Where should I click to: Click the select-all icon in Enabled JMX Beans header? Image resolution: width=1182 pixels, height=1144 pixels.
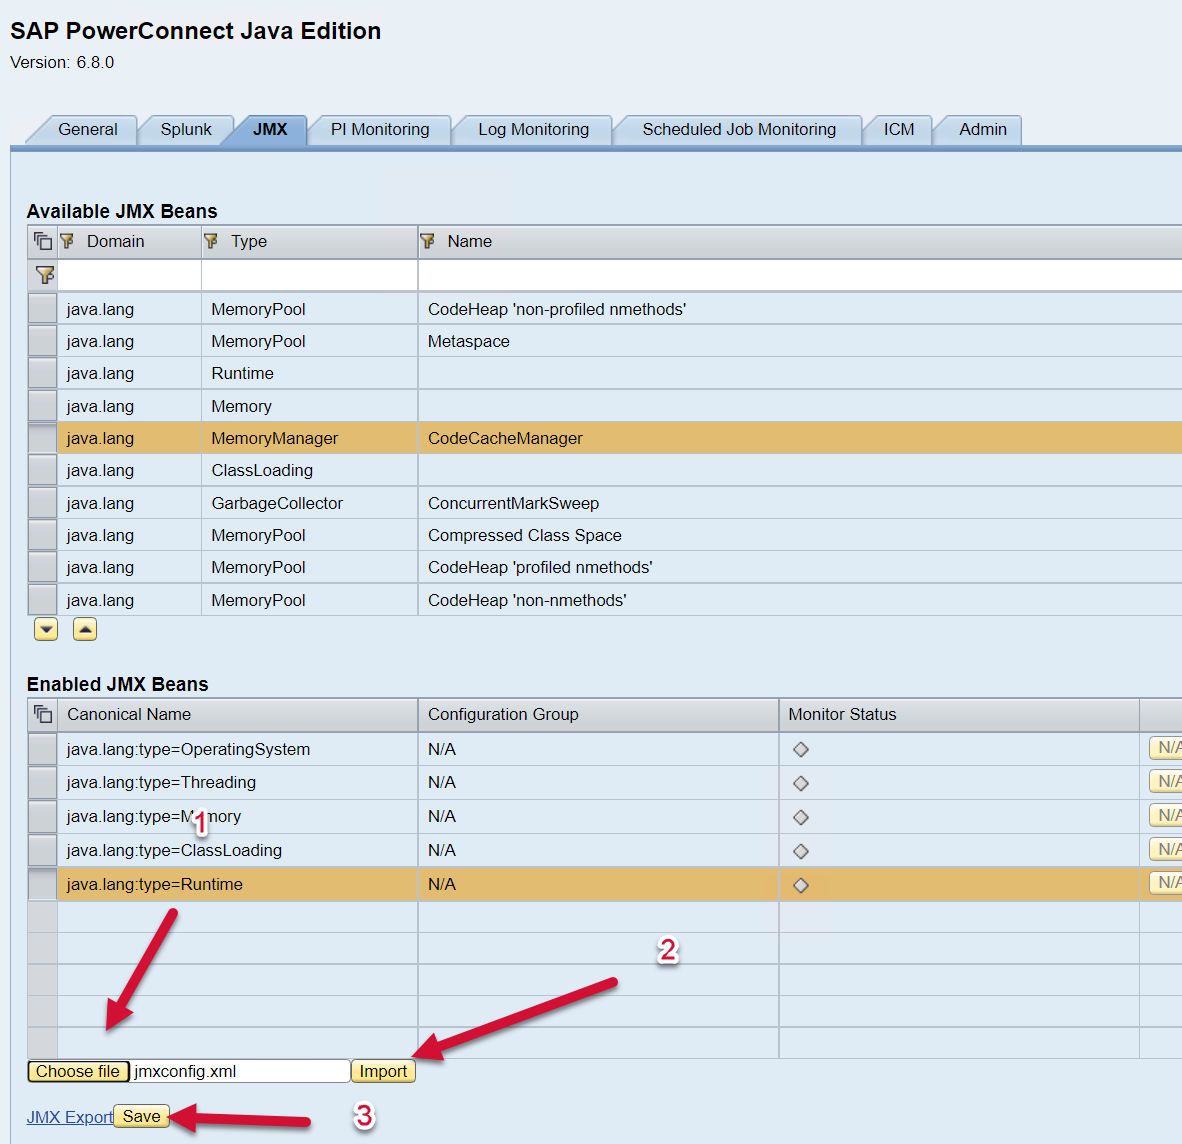point(43,714)
